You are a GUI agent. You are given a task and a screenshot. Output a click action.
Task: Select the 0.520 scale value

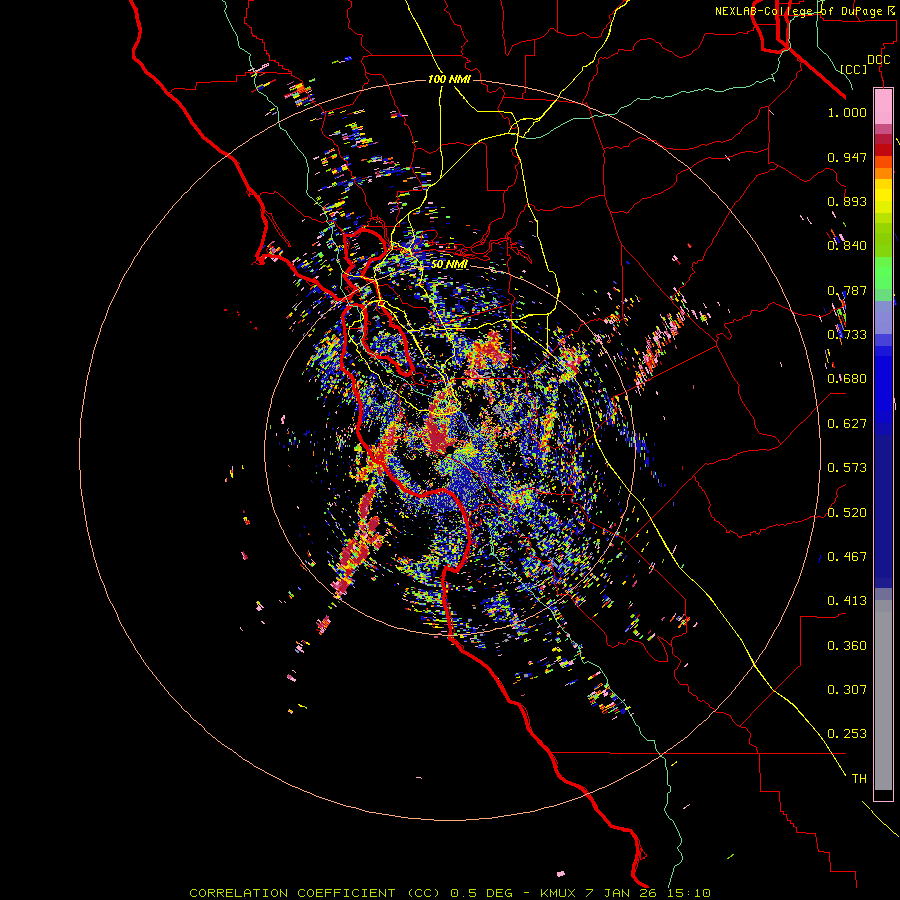(847, 513)
